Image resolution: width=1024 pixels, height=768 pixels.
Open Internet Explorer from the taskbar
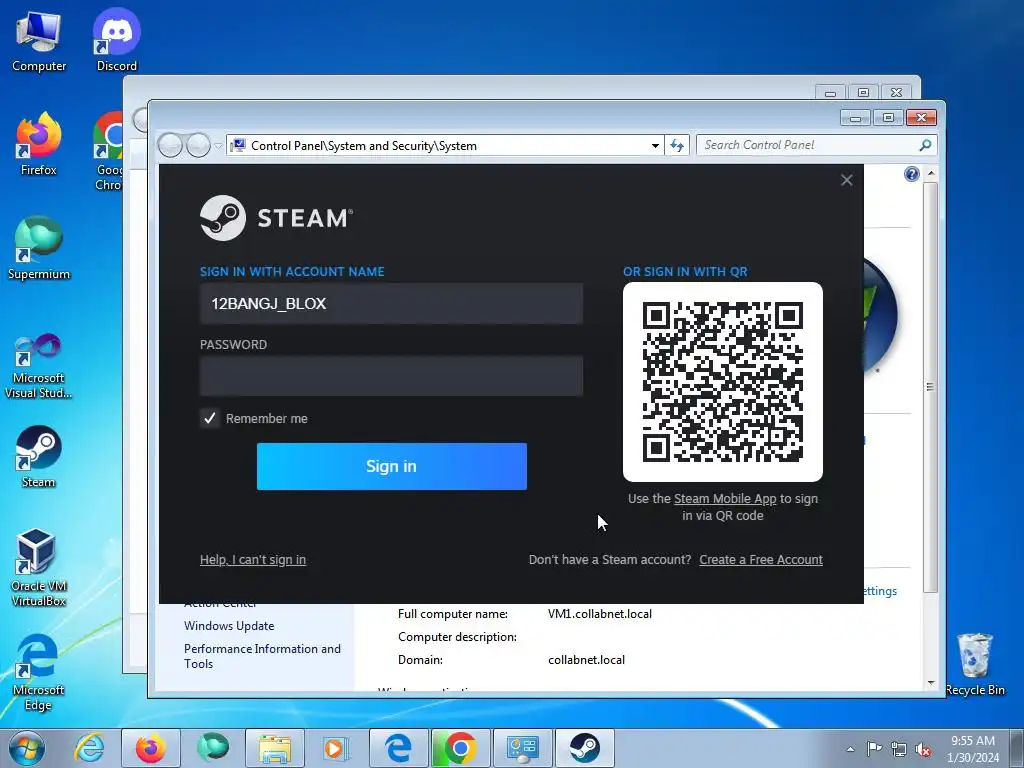(x=89, y=748)
